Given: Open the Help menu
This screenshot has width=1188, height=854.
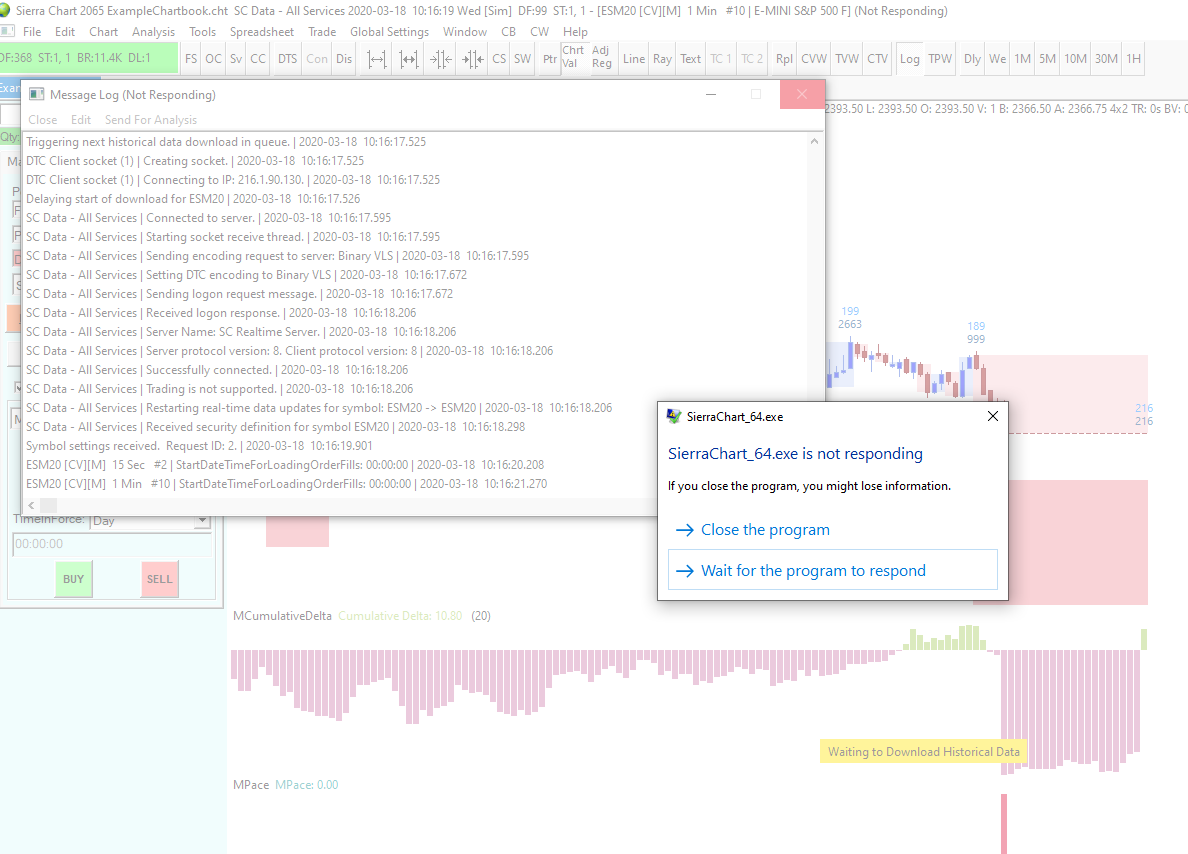Looking at the screenshot, I should (575, 32).
